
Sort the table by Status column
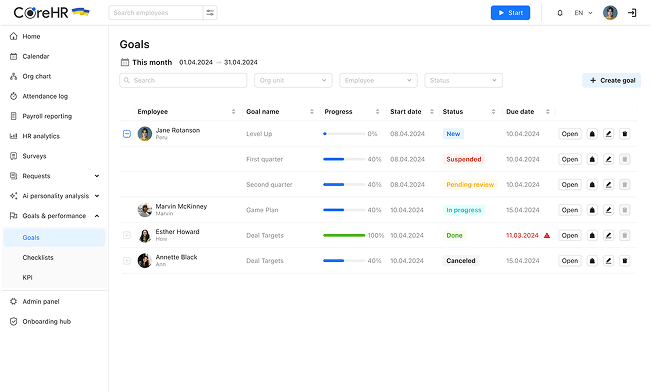pos(493,111)
